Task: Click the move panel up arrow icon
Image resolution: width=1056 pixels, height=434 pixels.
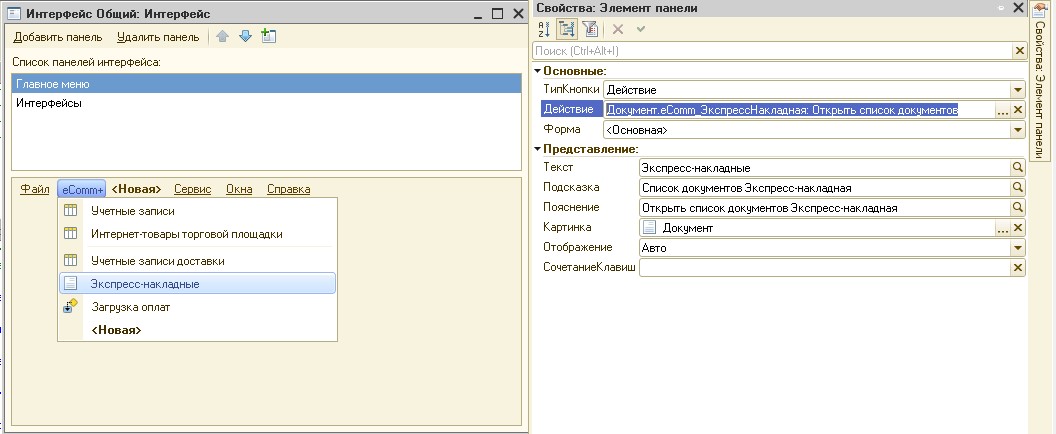Action: pyautogui.click(x=222, y=37)
